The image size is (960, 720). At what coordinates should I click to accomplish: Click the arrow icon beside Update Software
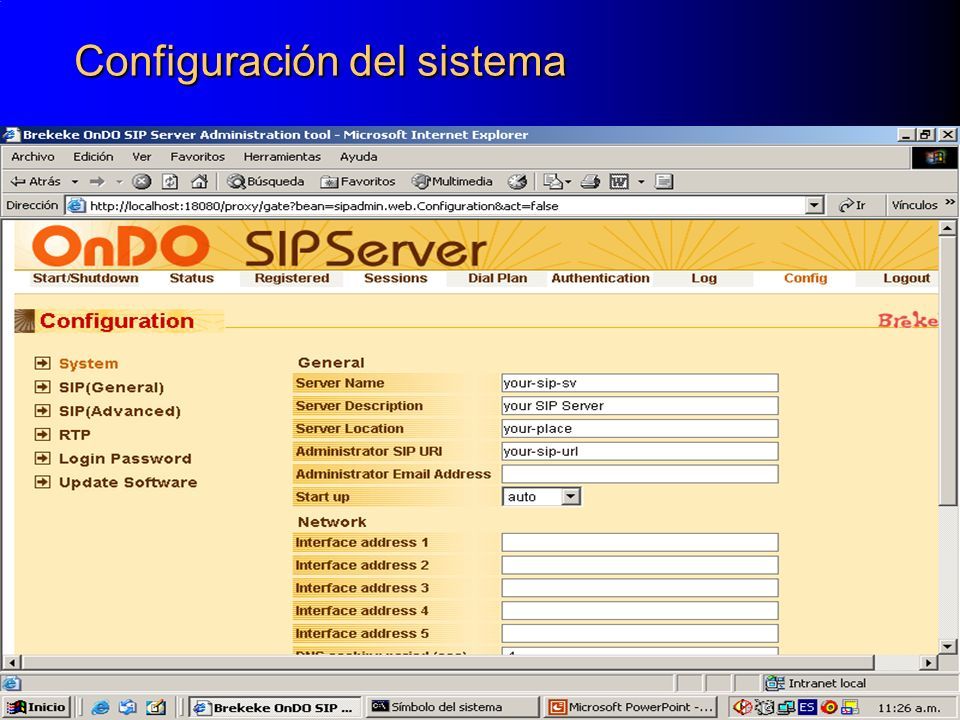click(x=42, y=482)
